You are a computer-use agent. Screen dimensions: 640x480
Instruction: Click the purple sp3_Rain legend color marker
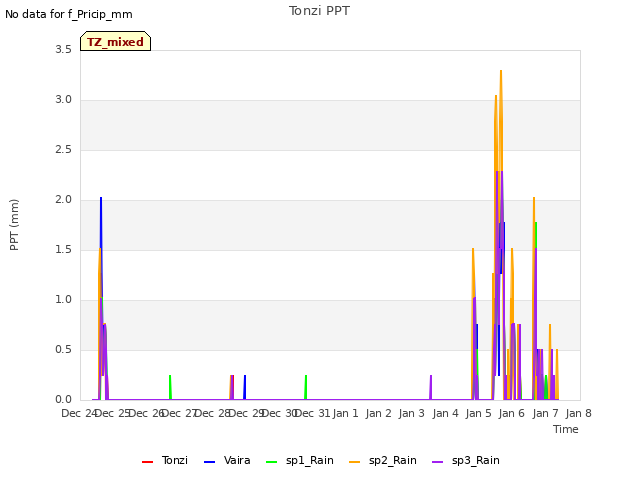pyautogui.click(x=438, y=462)
